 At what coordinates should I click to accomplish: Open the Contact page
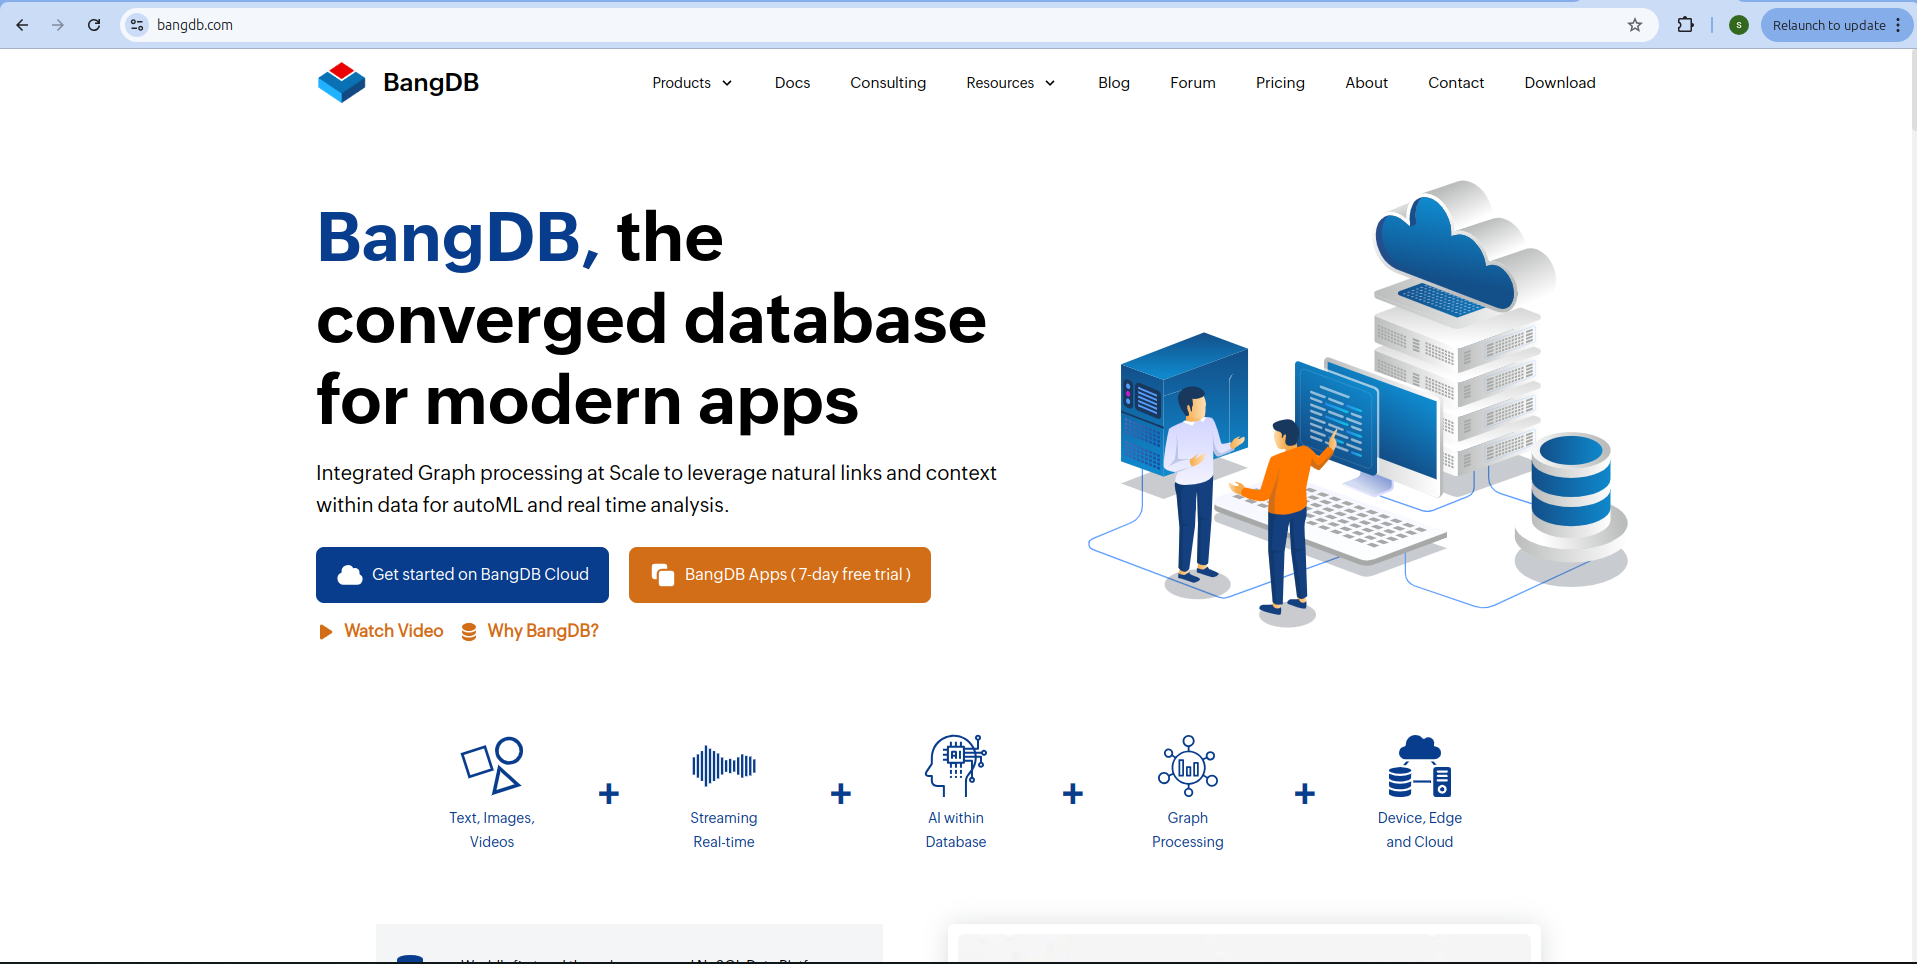click(1456, 83)
